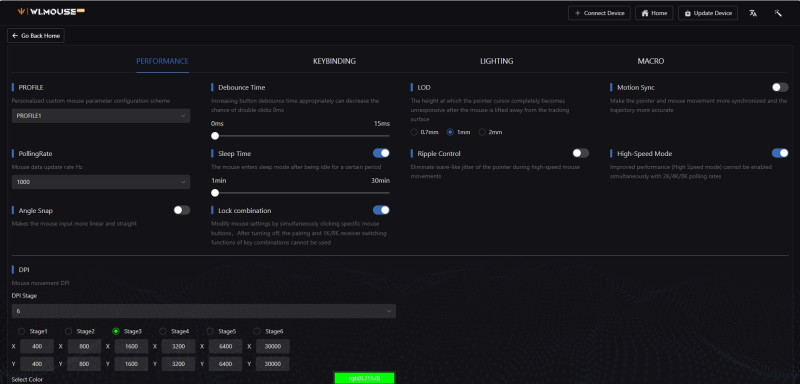Click Go Back Home button
The image size is (800, 384).
tap(36, 36)
